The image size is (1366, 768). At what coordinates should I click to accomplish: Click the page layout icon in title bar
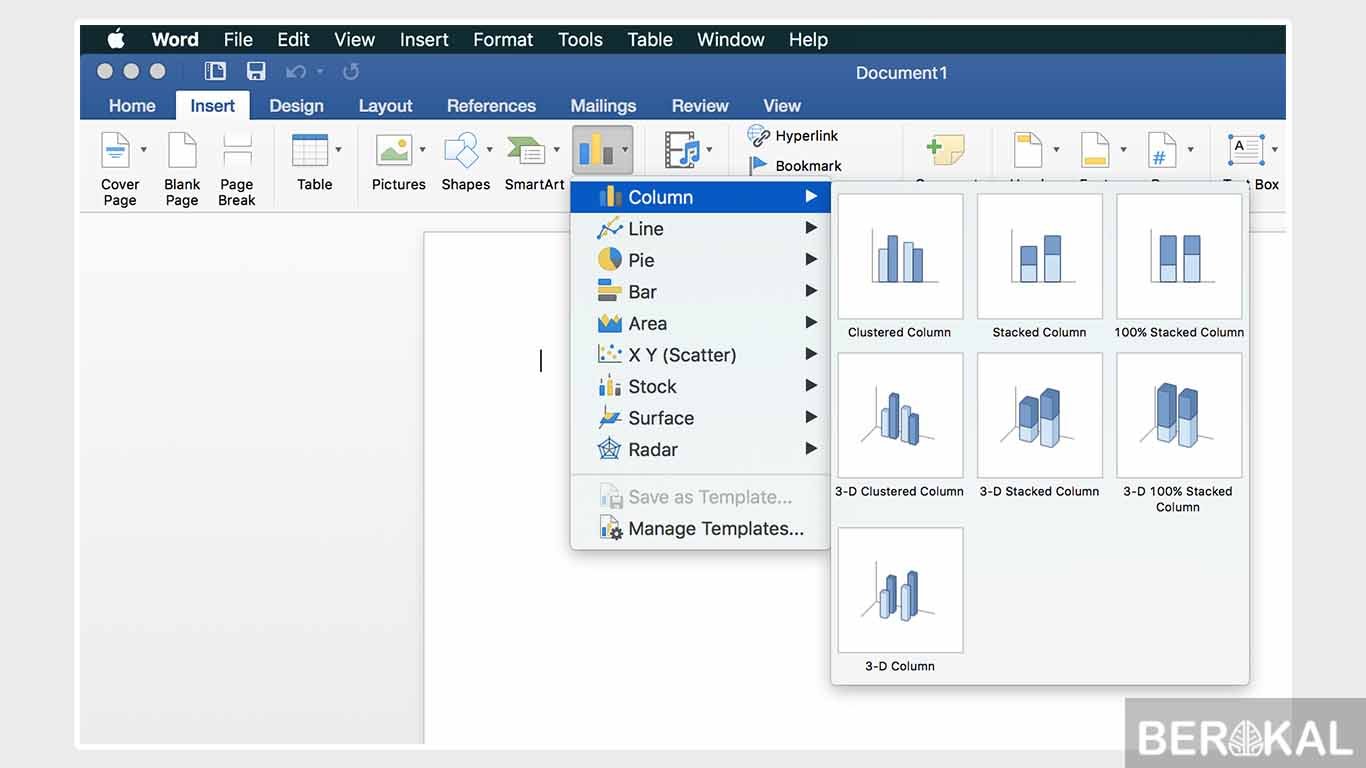tap(215, 71)
